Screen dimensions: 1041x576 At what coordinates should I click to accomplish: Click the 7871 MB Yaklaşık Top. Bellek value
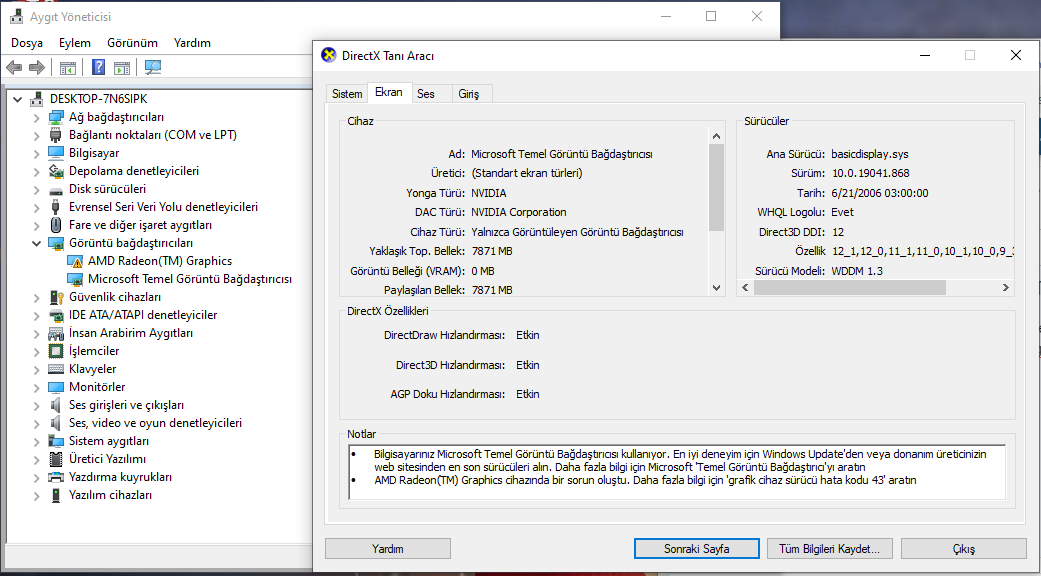point(491,252)
